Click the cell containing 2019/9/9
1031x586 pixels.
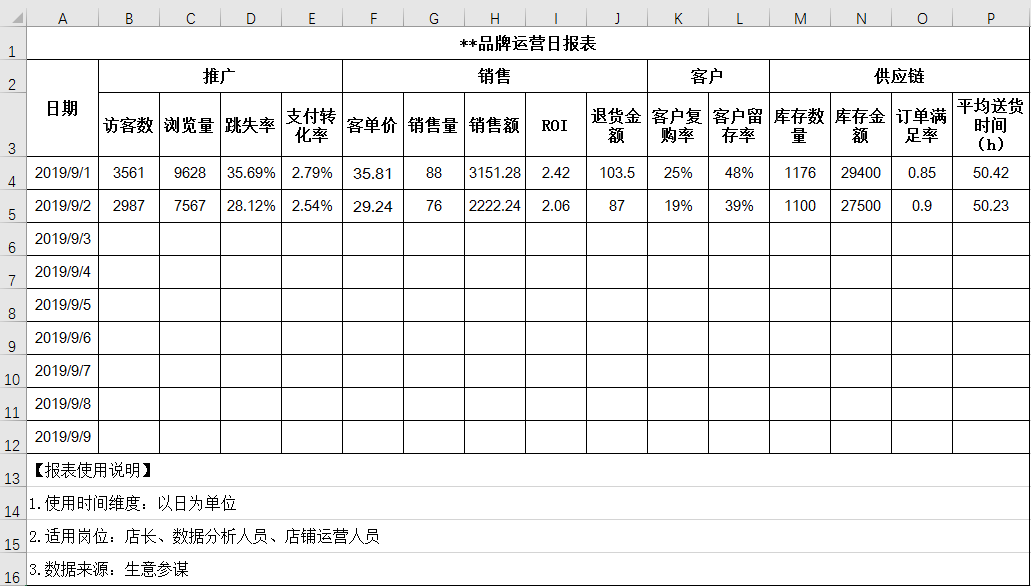(63, 437)
